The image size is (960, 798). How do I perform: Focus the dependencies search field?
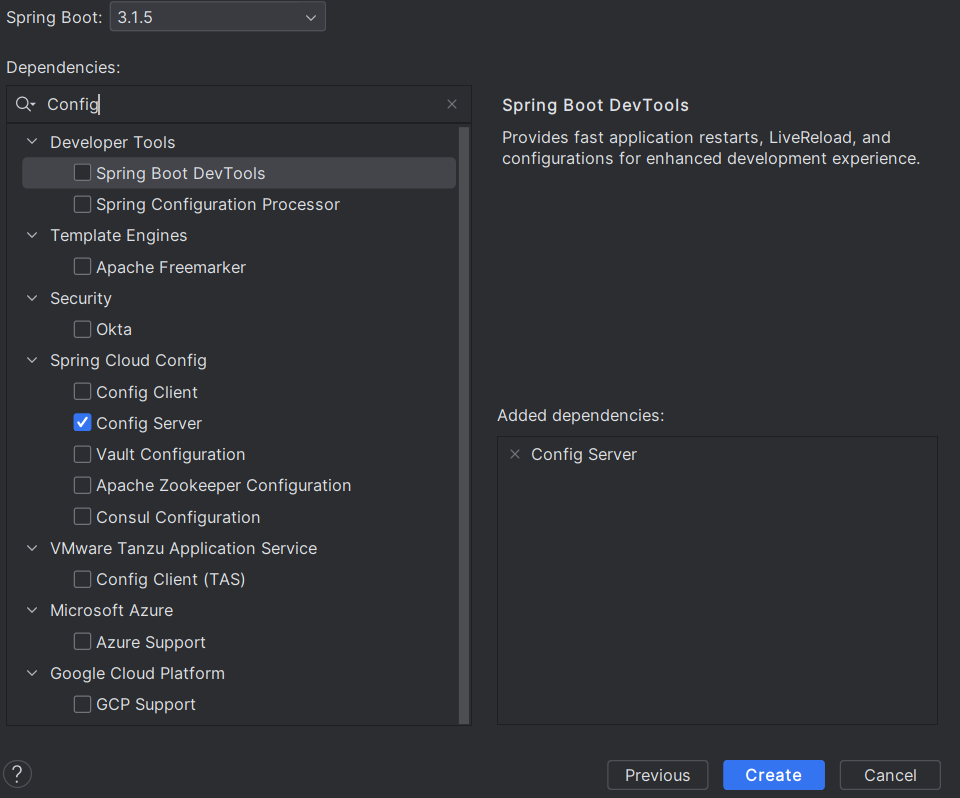pos(239,104)
